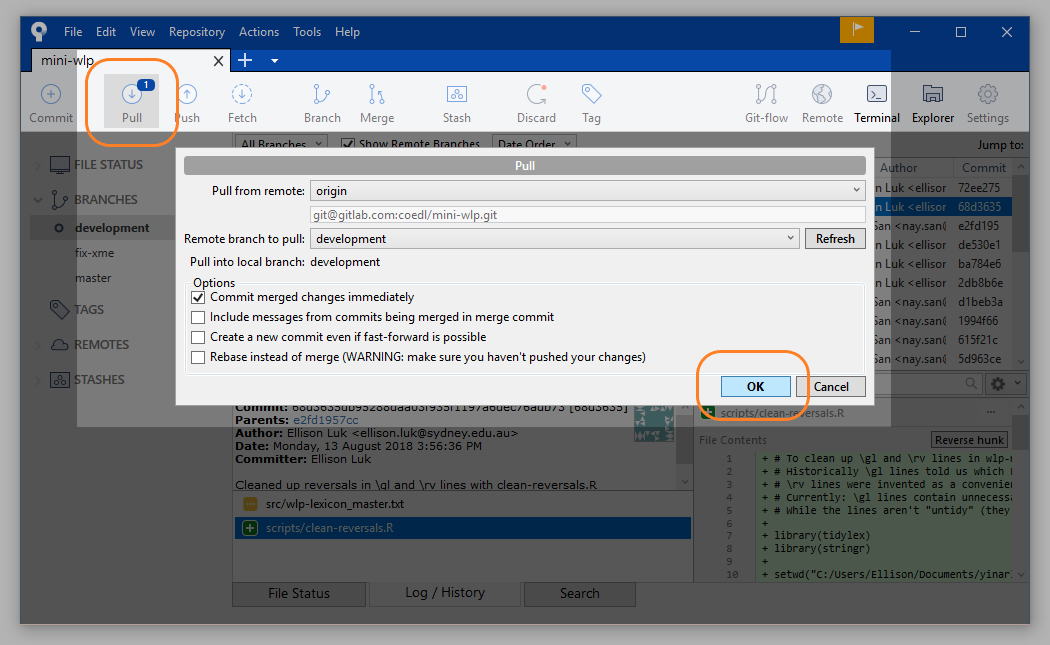Click the Refresh button
Viewport: 1050px width, 645px height.
coord(835,238)
